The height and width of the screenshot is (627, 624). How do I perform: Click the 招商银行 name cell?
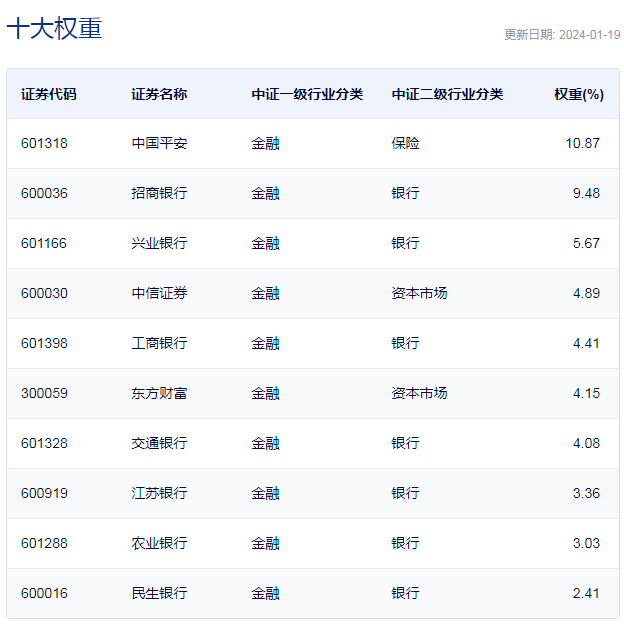coord(159,193)
